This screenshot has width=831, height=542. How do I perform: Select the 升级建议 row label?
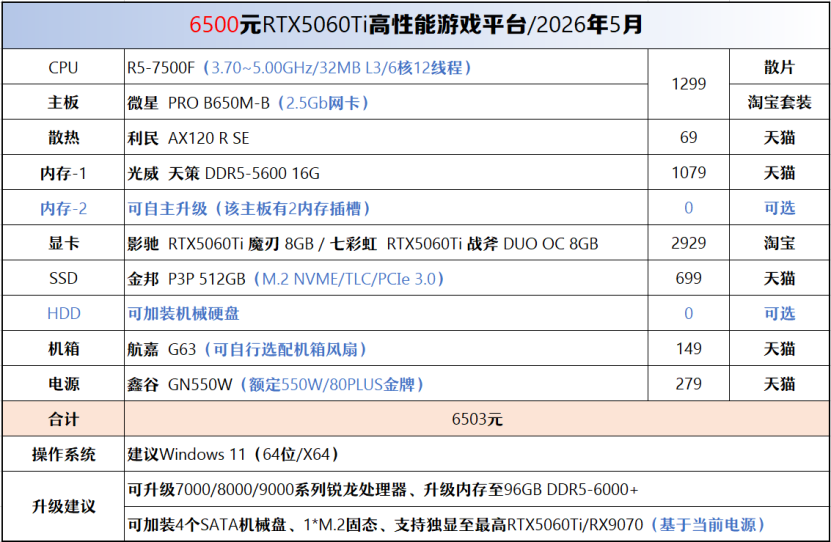tap(63, 507)
